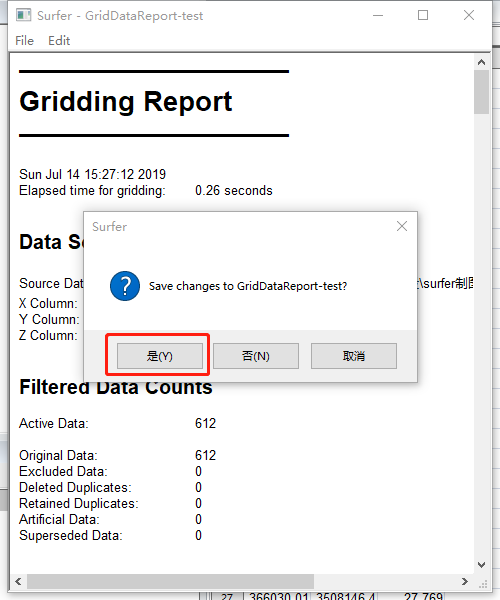
Task: Click the vertical scrollbar thumb
Action: pos(481,92)
